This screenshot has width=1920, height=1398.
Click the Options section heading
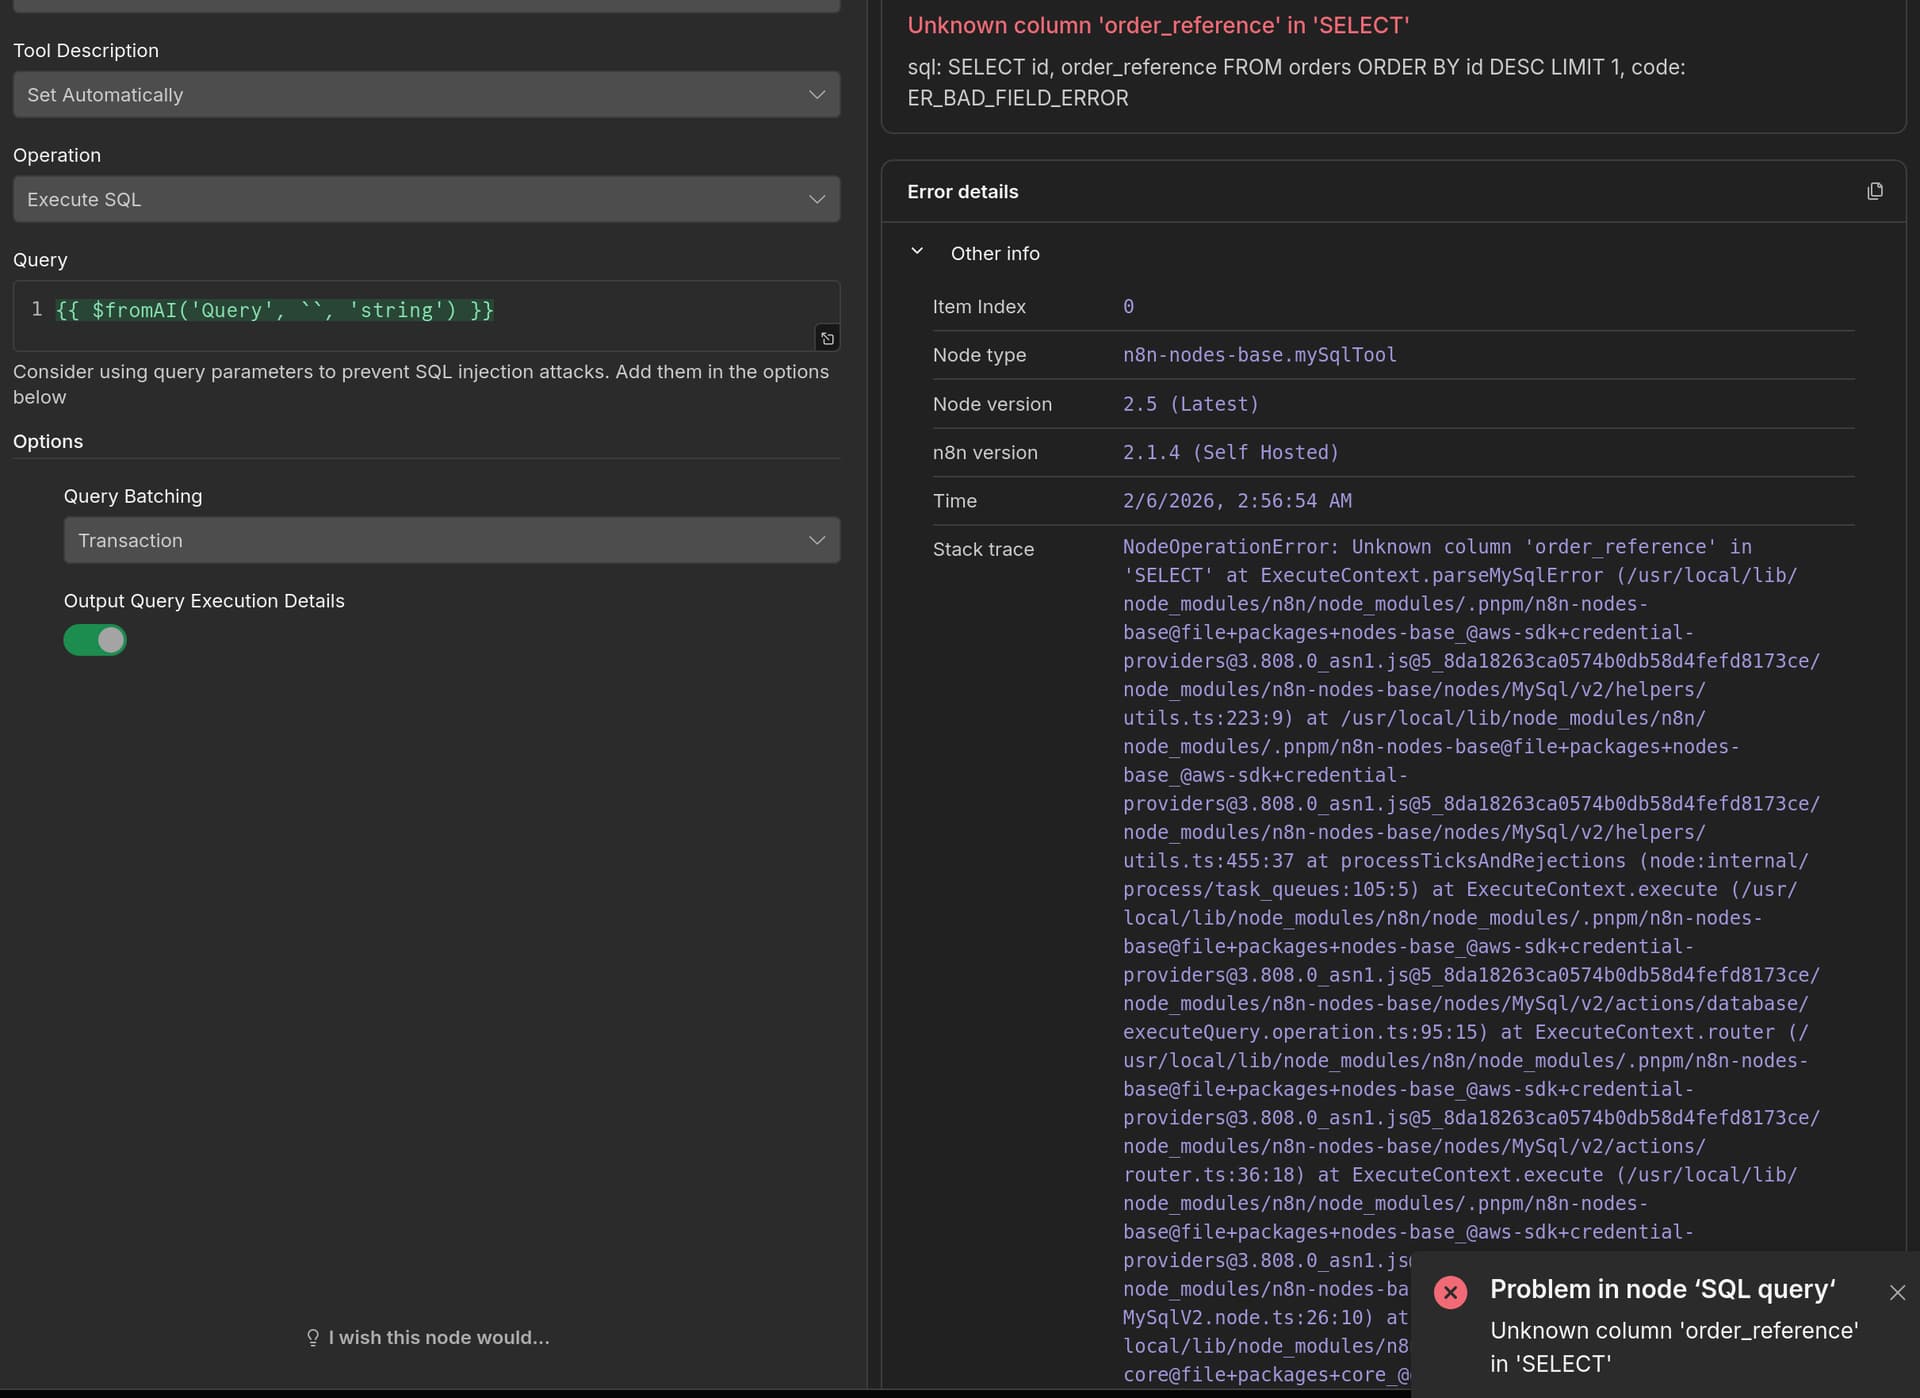[x=48, y=442]
